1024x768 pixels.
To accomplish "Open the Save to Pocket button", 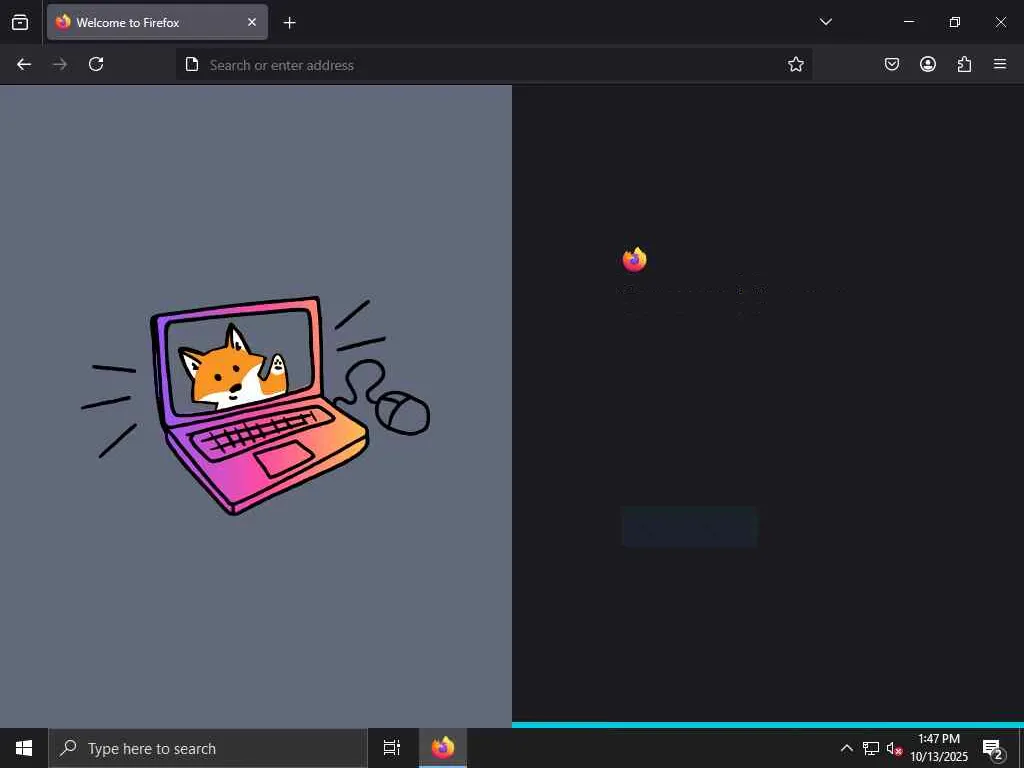I will [892, 64].
